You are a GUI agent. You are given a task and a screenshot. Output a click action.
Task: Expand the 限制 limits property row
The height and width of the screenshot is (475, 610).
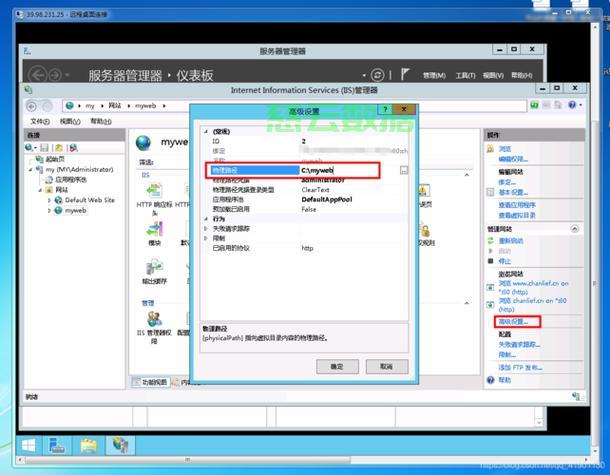[x=206, y=238]
